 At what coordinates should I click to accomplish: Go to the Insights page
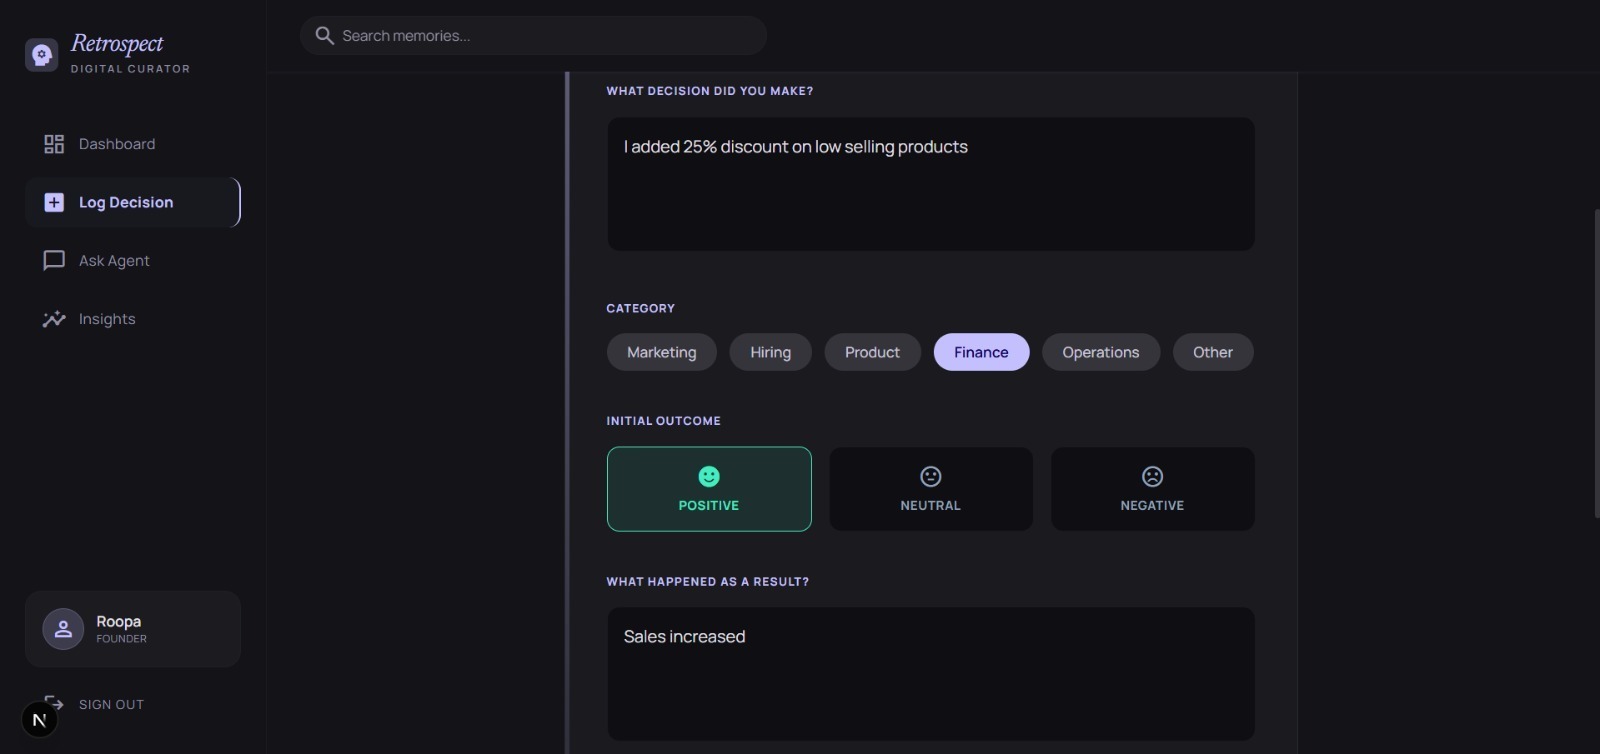pyautogui.click(x=107, y=319)
